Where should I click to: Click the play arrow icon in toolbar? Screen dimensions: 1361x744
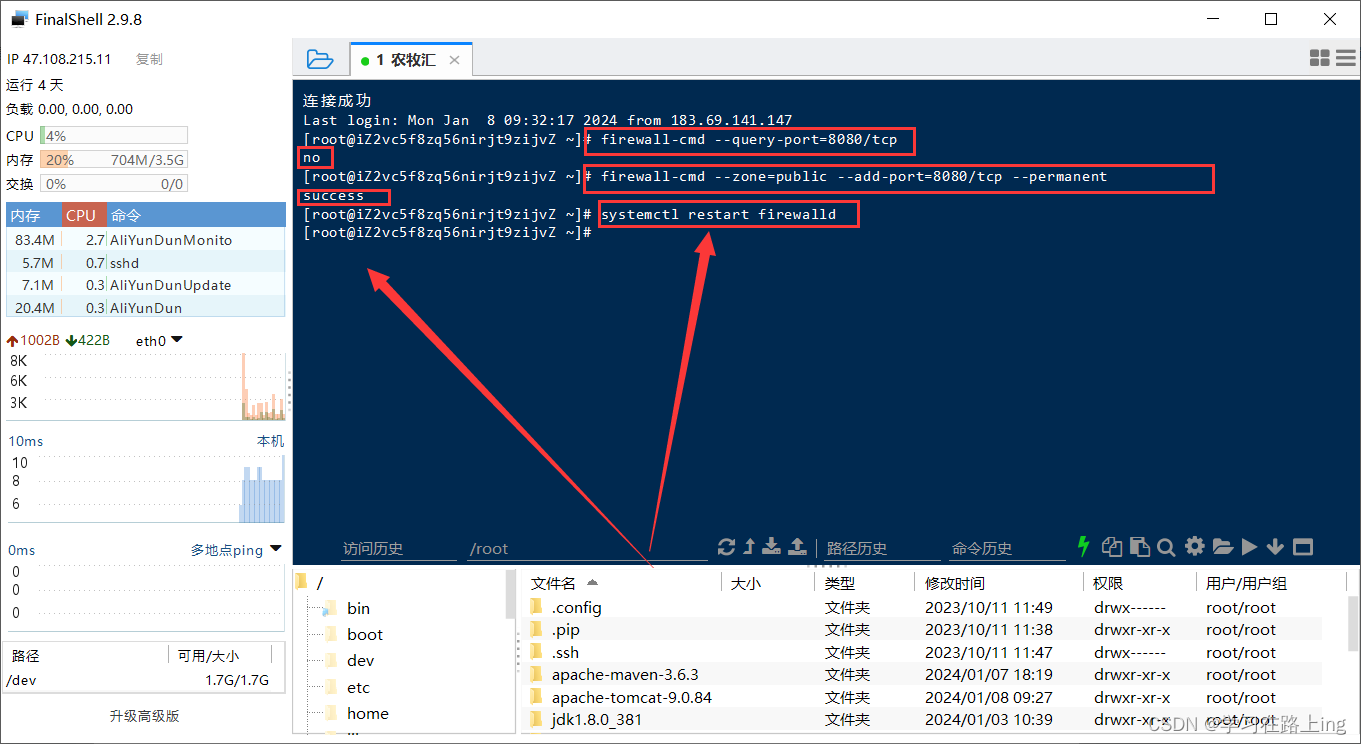coord(1249,546)
